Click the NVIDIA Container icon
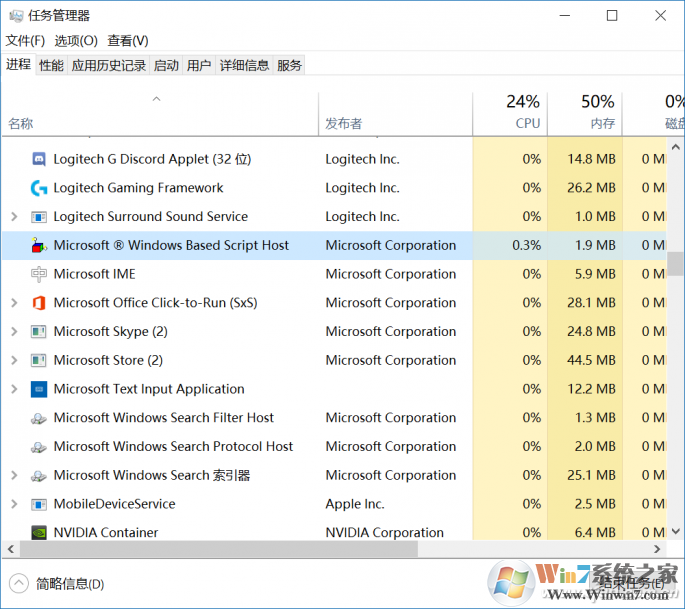The width and height of the screenshot is (685, 609). [39, 533]
